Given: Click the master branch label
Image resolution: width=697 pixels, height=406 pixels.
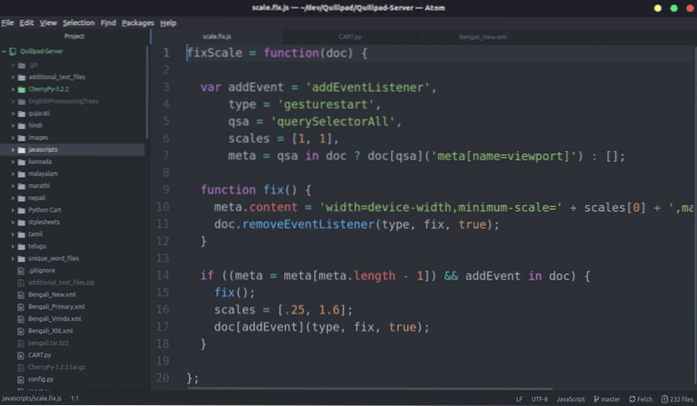Looking at the screenshot, I should tap(610, 399).
